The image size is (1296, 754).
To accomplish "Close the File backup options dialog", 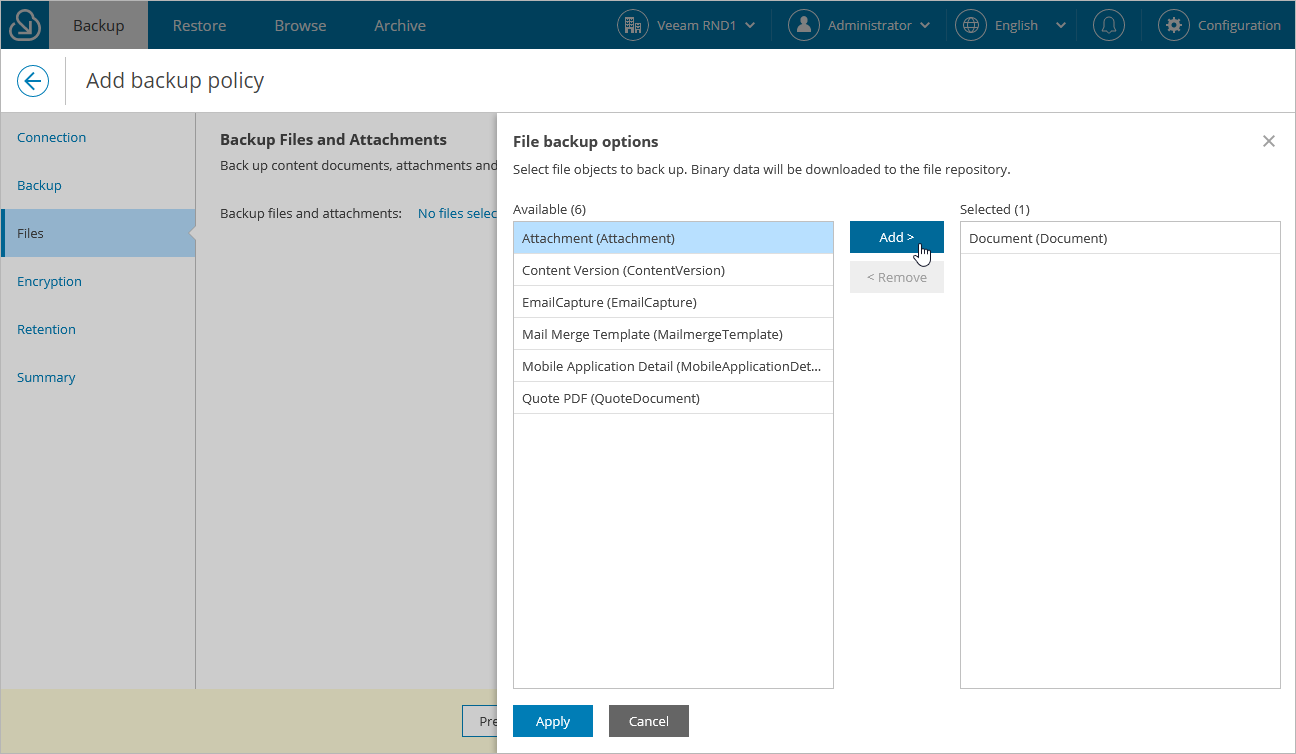I will coord(1268,141).
